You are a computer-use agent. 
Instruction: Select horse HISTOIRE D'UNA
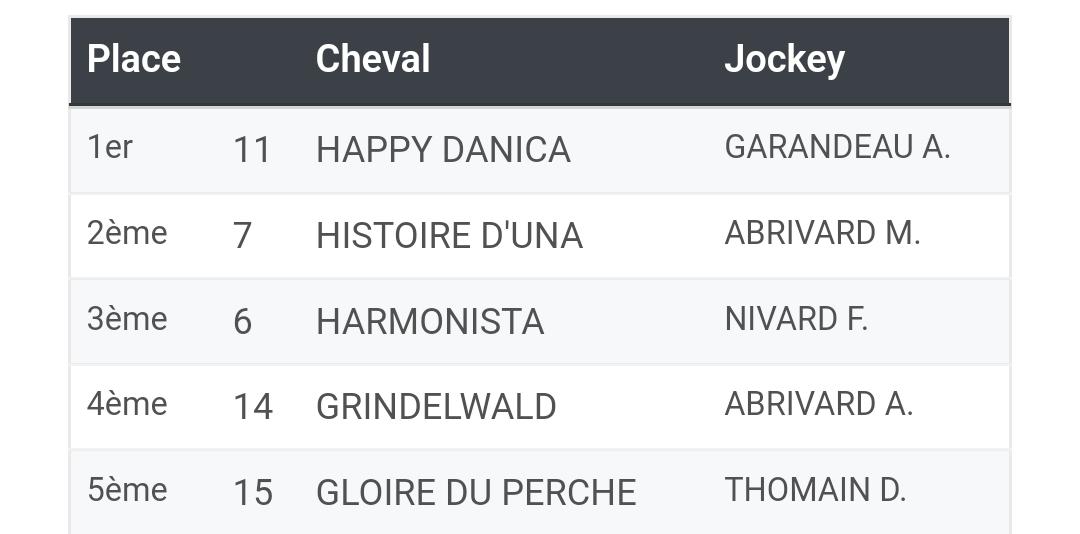tap(449, 236)
